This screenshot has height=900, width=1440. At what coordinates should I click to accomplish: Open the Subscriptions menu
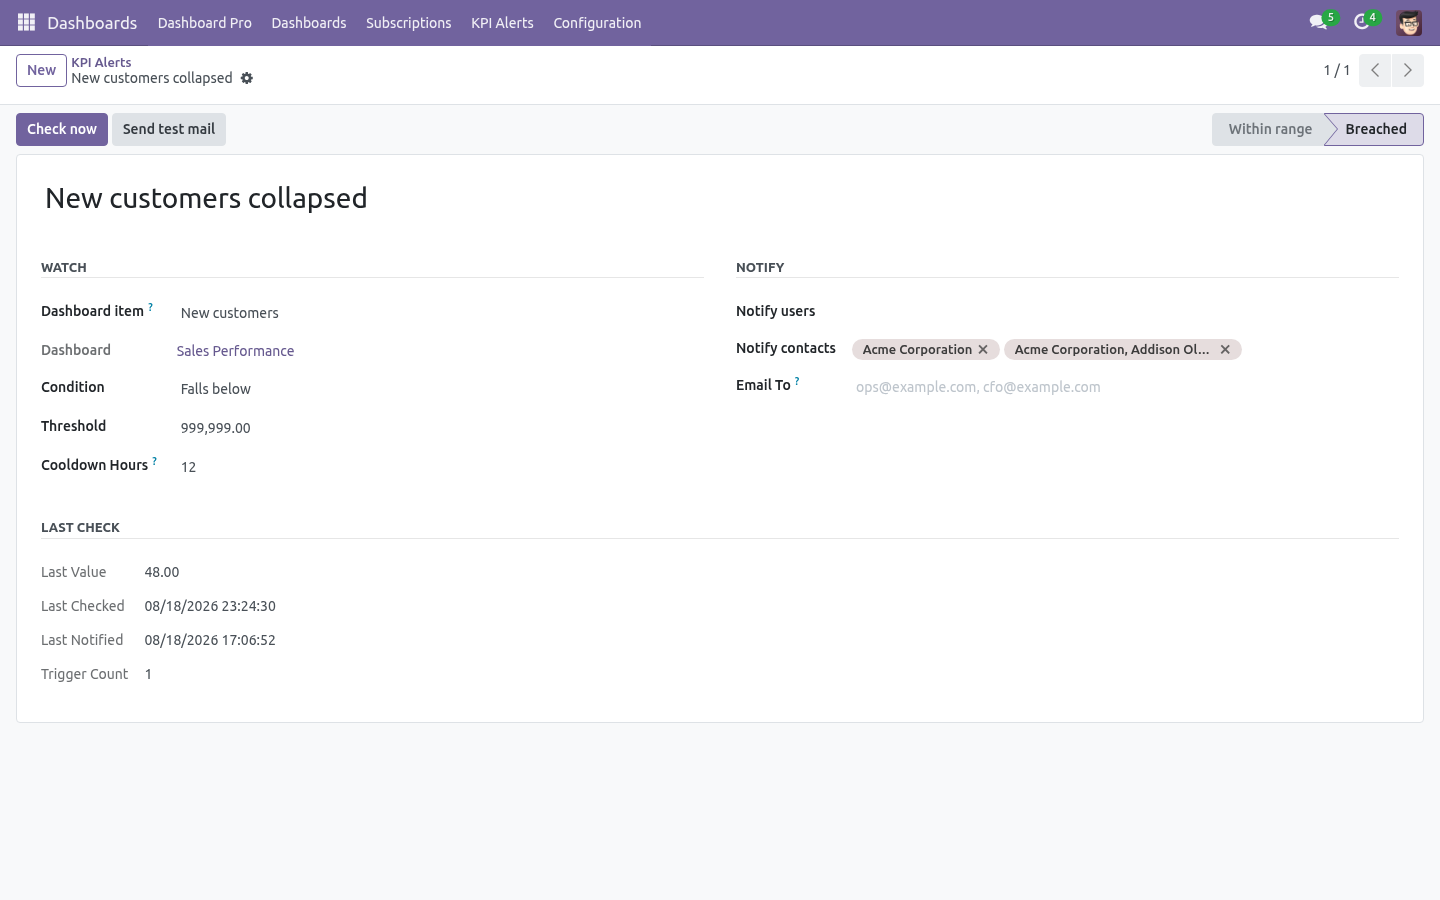pos(408,22)
